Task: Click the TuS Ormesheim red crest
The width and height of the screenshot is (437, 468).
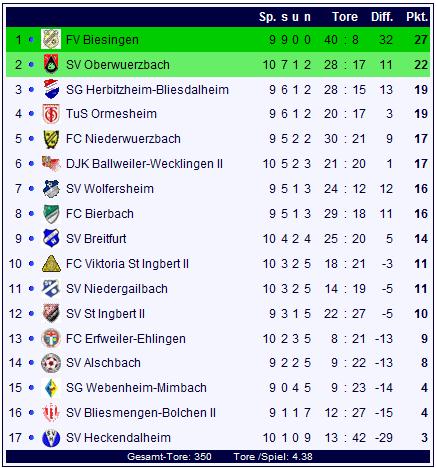Action: pyautogui.click(x=51, y=114)
